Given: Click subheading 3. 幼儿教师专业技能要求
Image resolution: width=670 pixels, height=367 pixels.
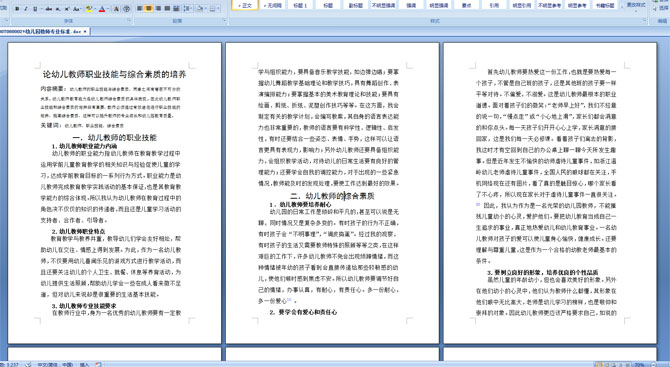Looking at the screenshot, I should (x=84, y=306).
